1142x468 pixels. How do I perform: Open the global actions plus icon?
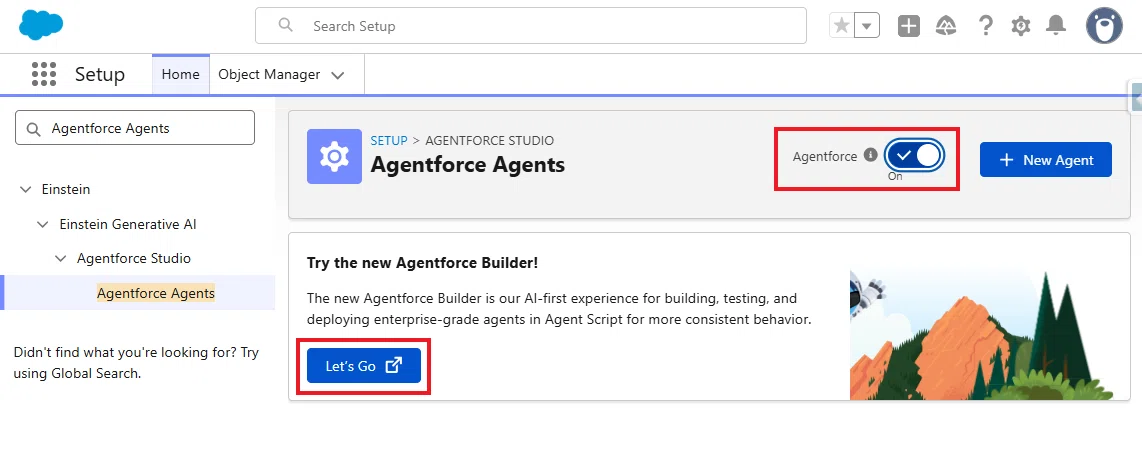(x=908, y=26)
